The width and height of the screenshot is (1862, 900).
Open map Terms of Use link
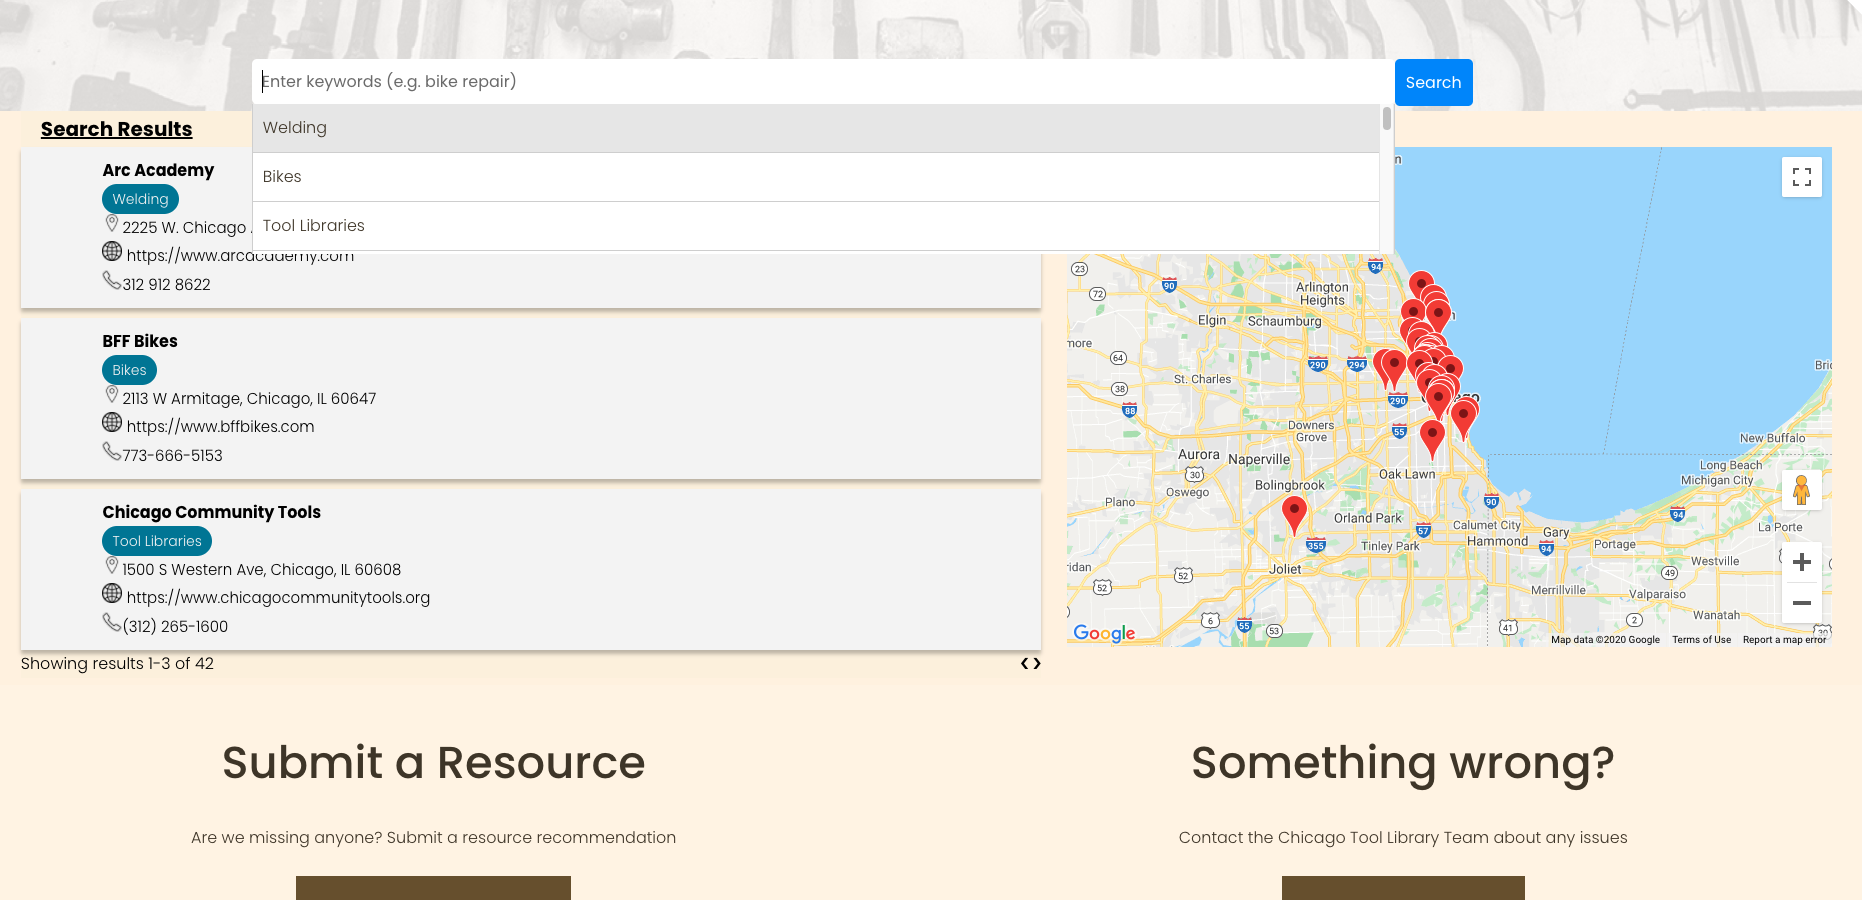pos(1701,640)
